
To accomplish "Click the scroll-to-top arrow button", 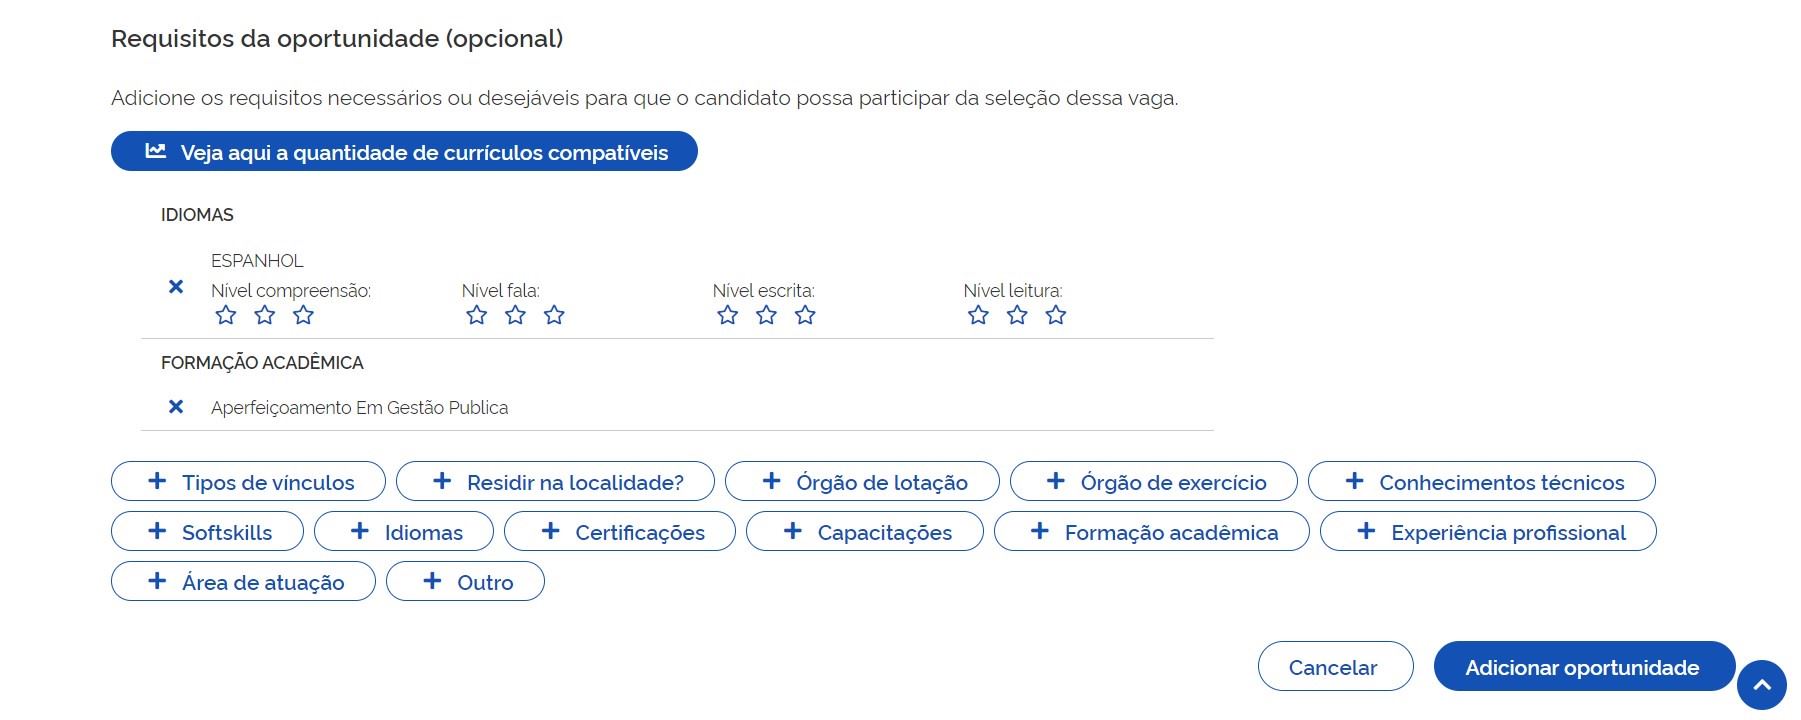I will [1761, 685].
